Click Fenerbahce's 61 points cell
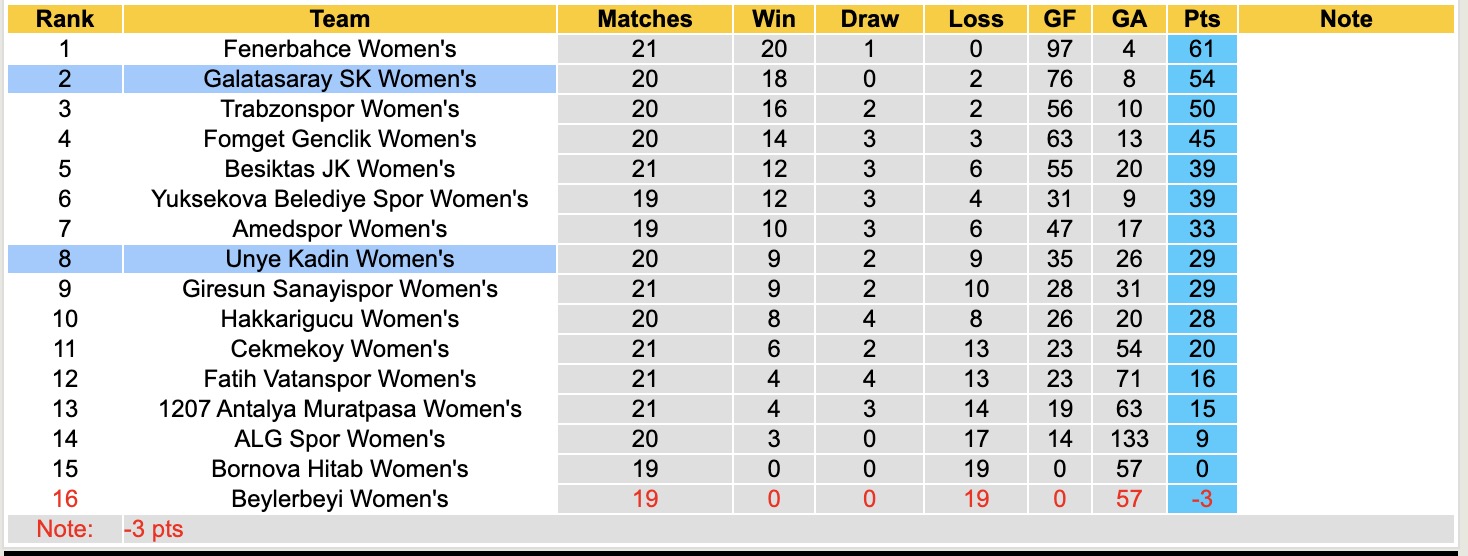 point(1201,49)
